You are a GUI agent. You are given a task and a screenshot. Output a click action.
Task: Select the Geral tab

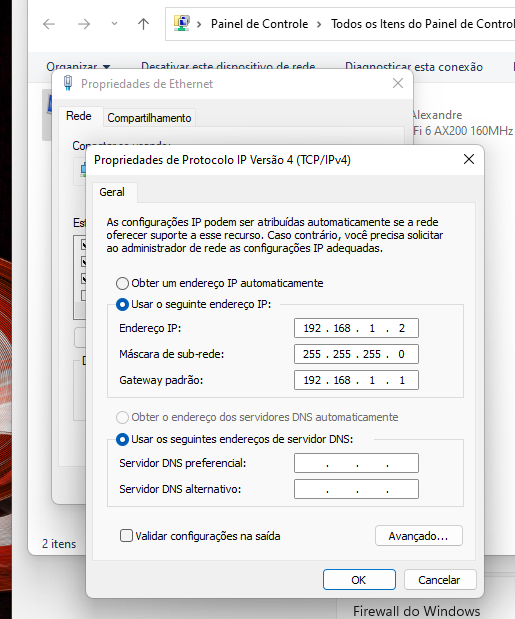point(112,192)
